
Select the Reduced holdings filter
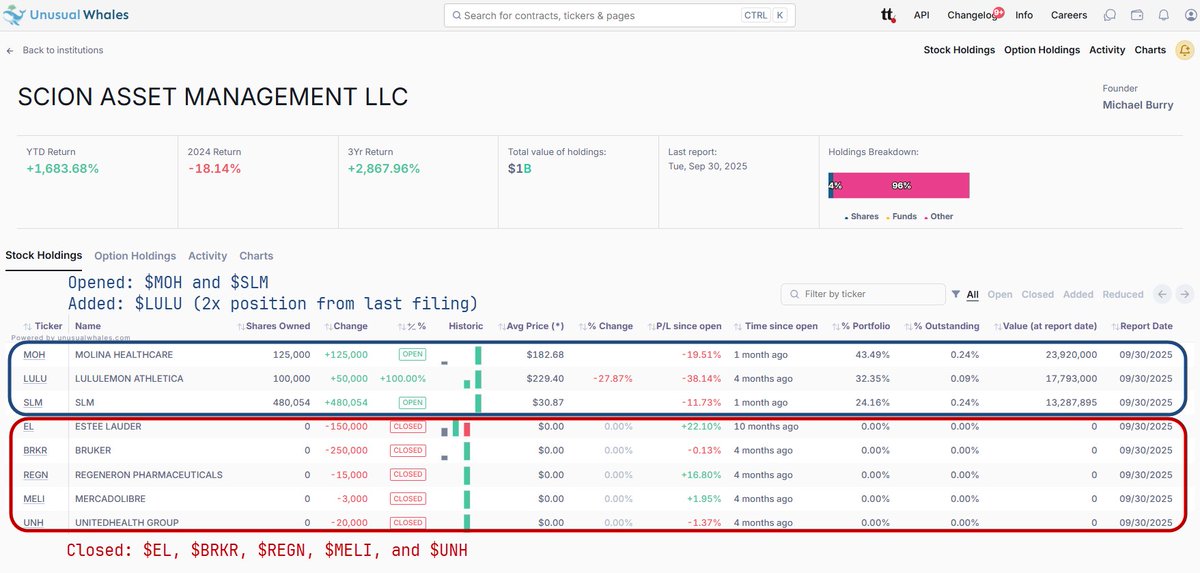tap(1123, 294)
